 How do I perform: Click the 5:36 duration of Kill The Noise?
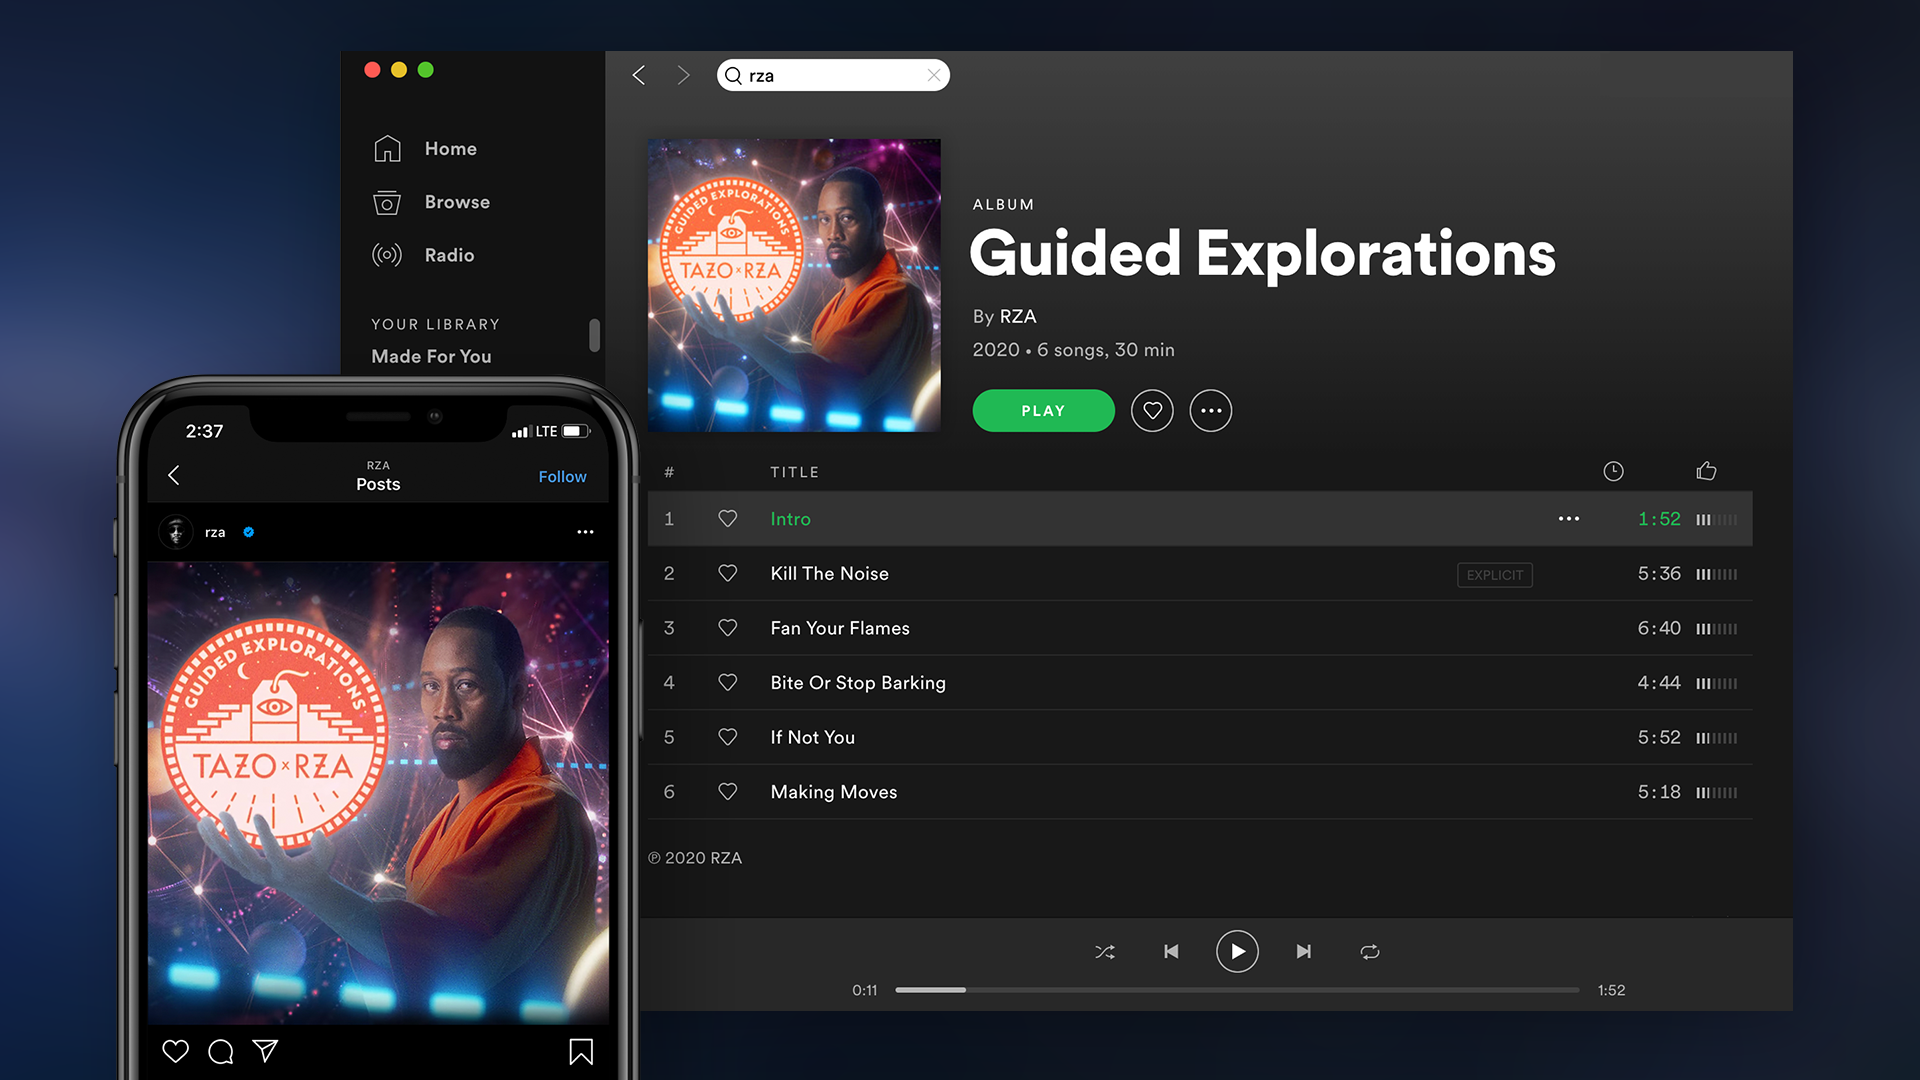tap(1659, 573)
